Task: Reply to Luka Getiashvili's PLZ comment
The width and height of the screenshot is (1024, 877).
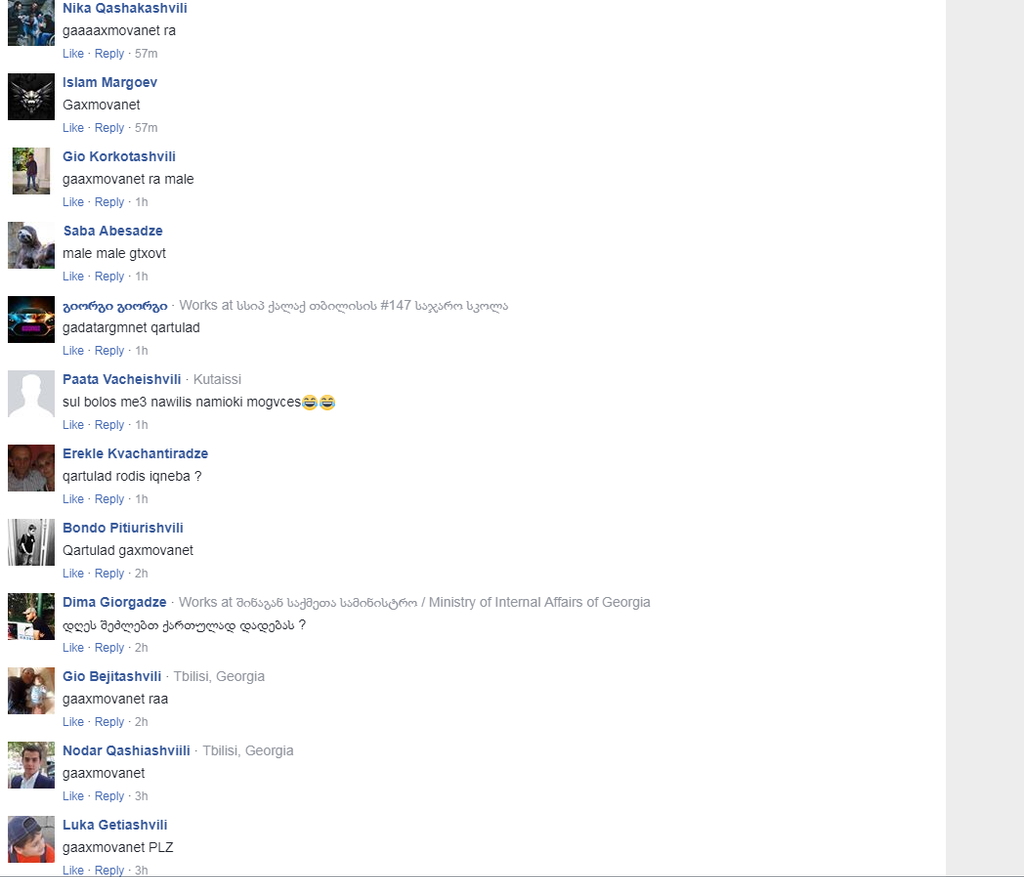Action: tap(109, 870)
